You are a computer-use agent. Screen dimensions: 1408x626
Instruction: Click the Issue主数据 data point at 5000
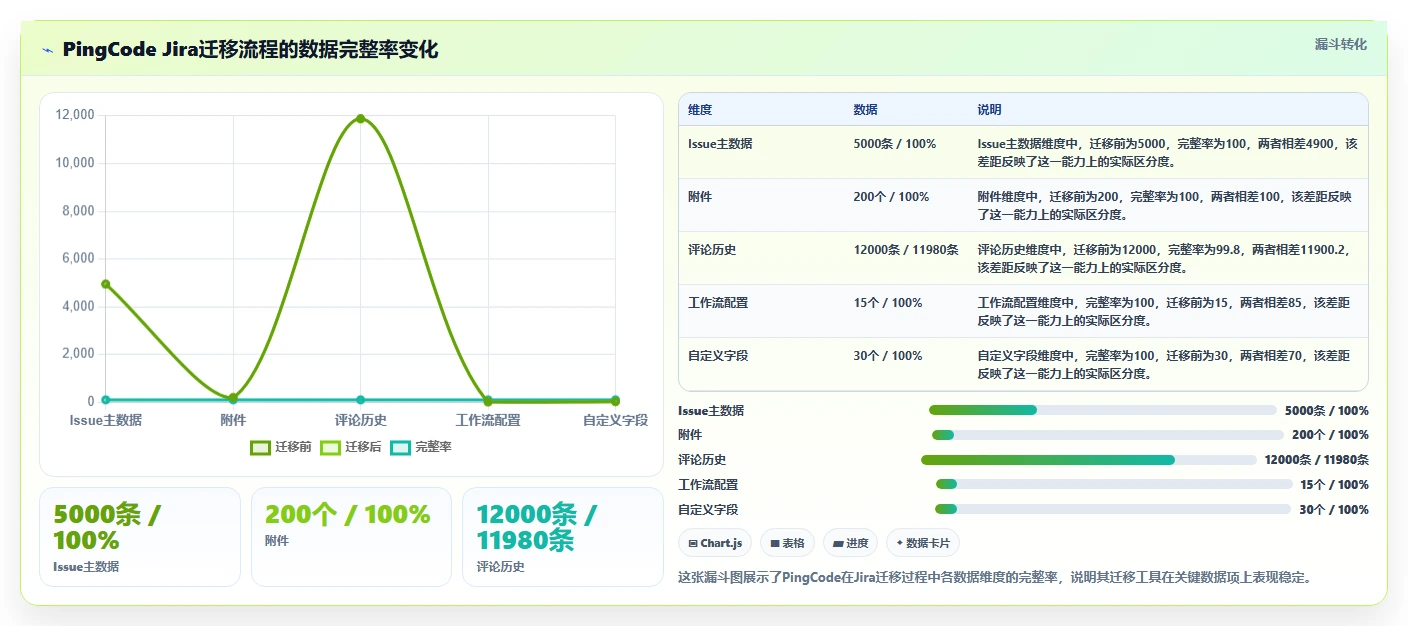[x=105, y=284]
